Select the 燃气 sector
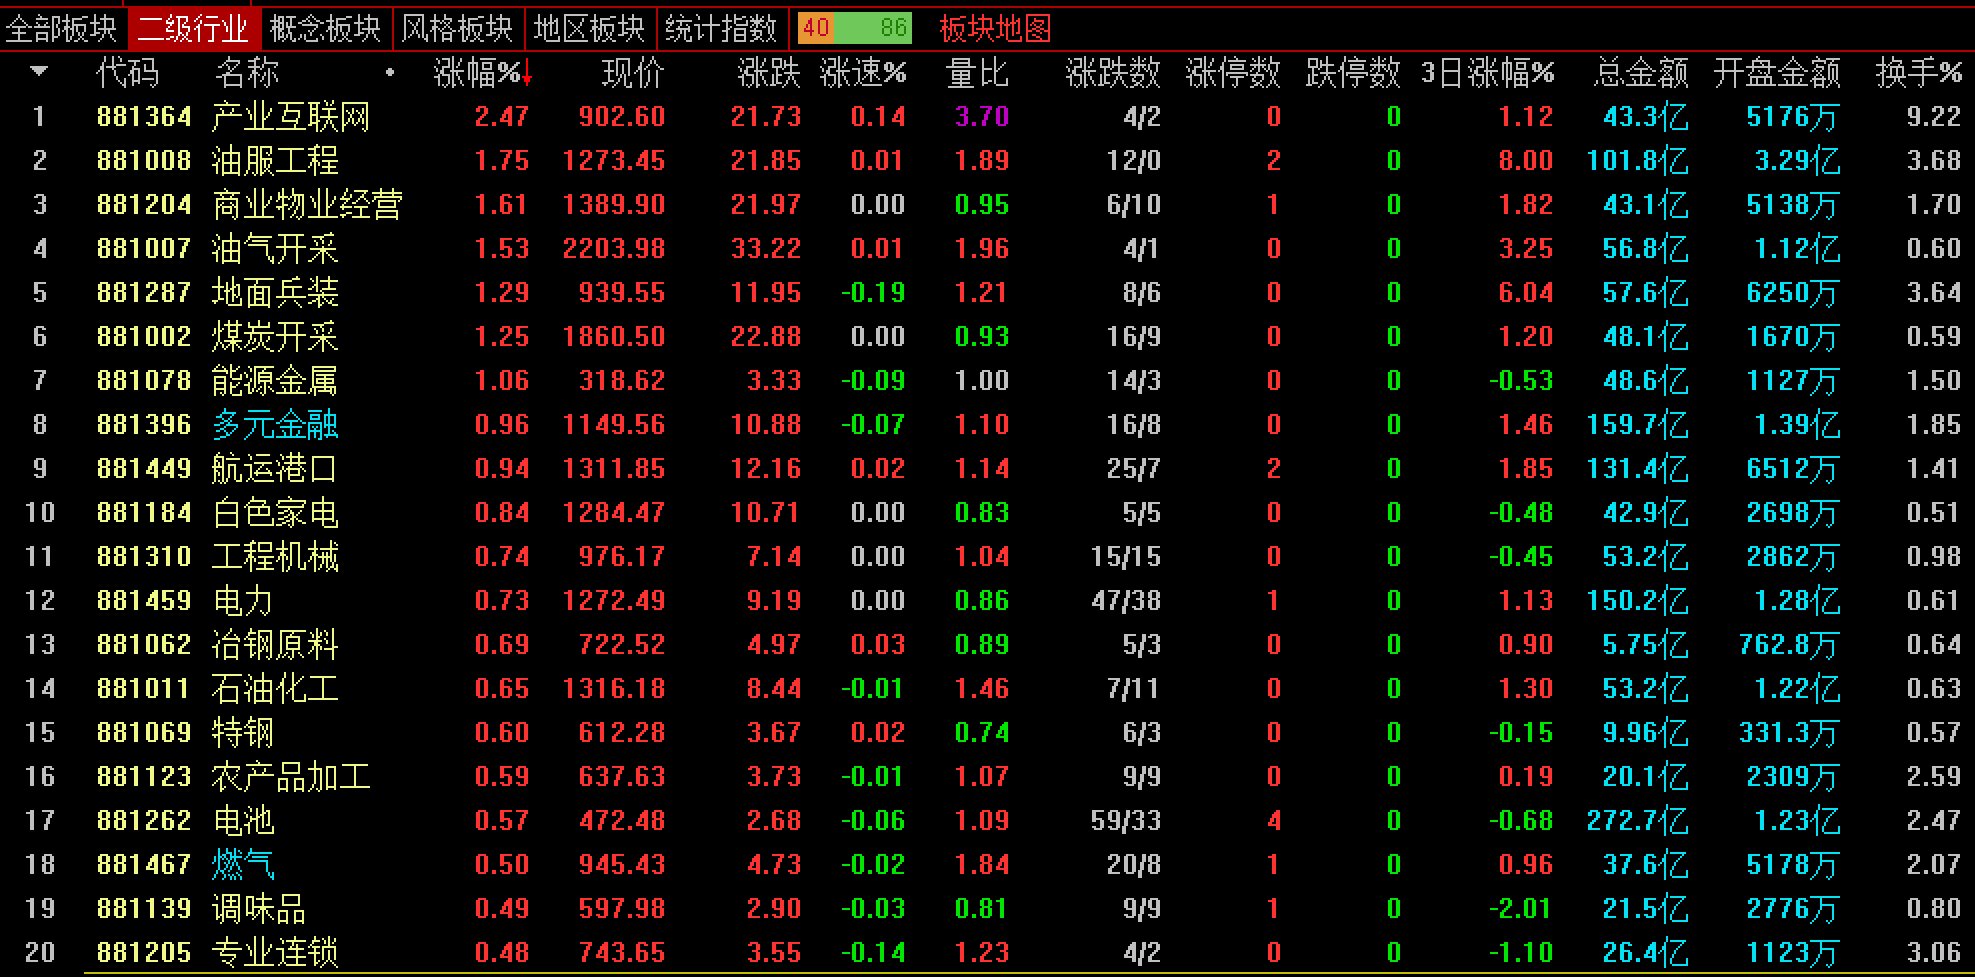The image size is (1975, 977). click(243, 865)
